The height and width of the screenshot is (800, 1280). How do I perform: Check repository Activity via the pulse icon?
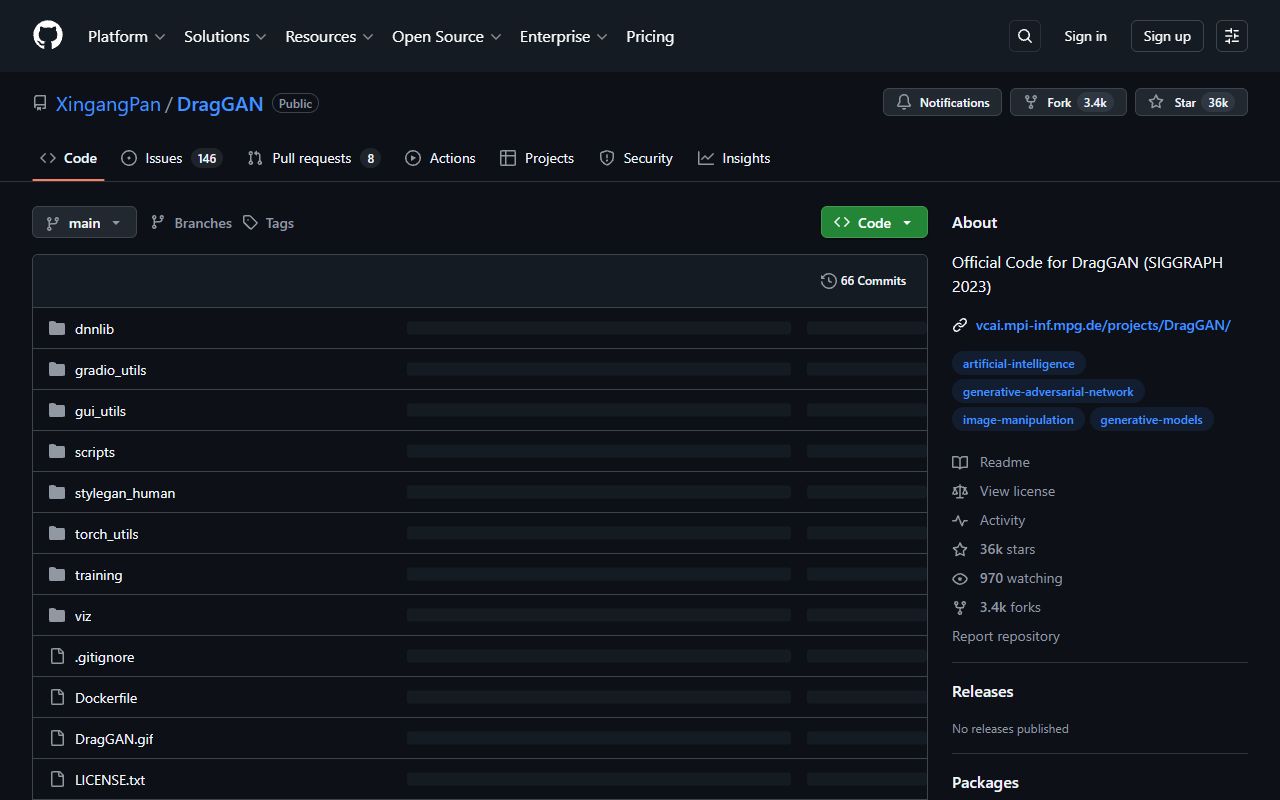pyautogui.click(x=960, y=520)
